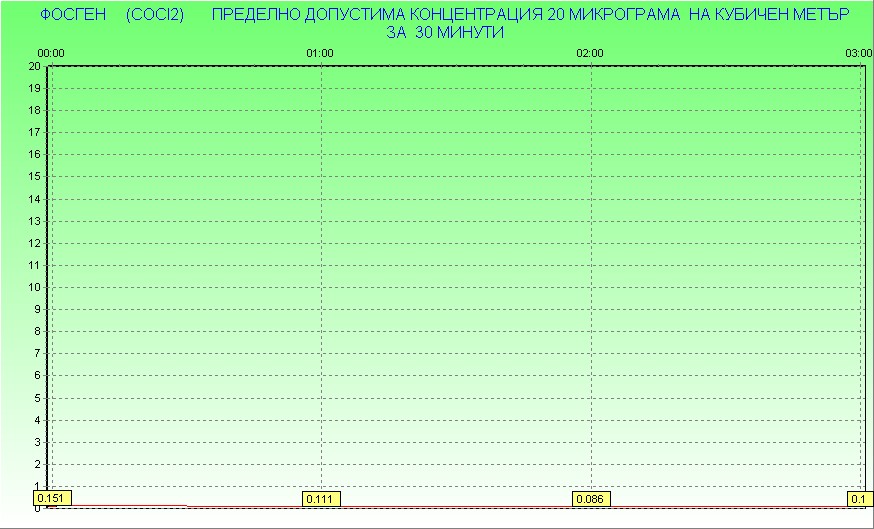
Task: Click the y-axis value 1
Action: point(37,486)
